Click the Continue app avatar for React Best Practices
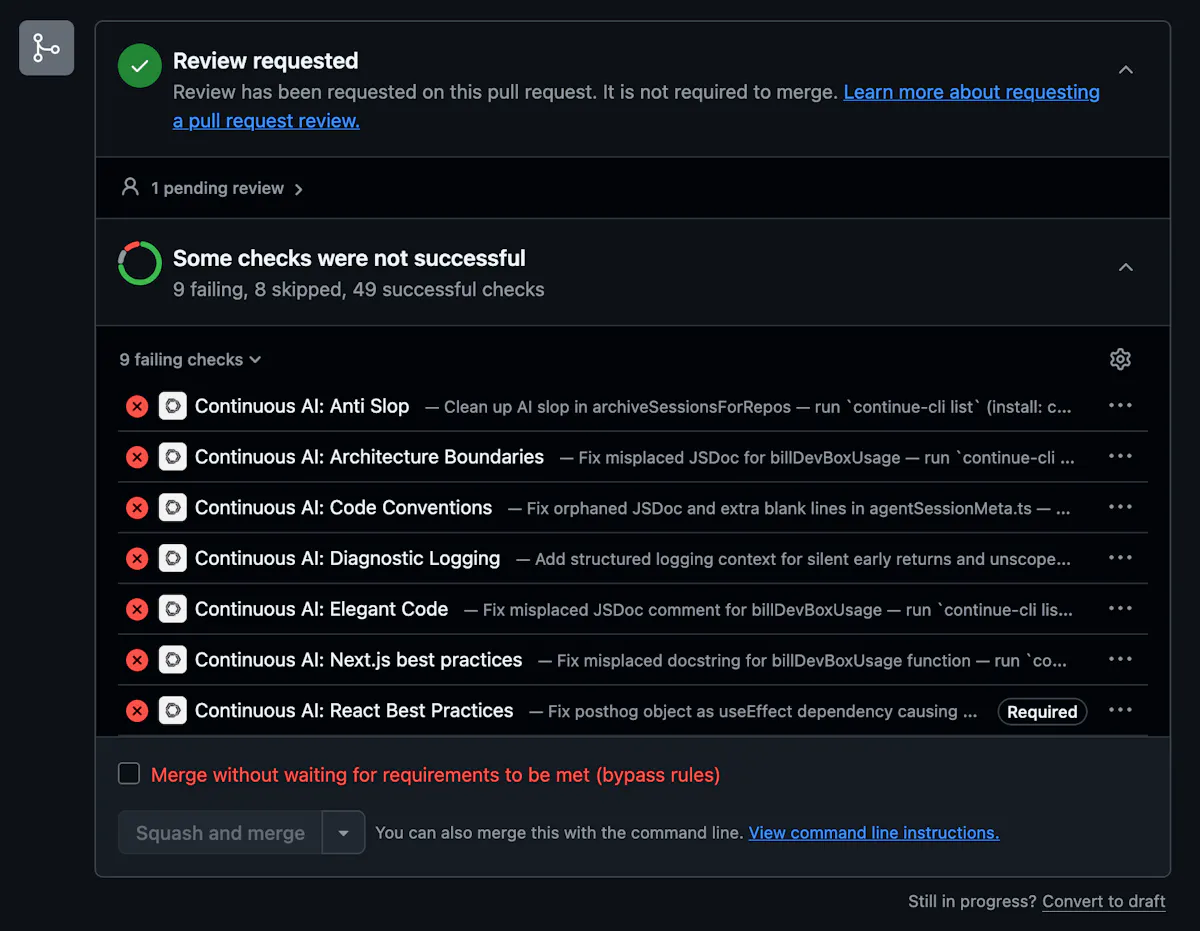This screenshot has width=1200, height=931. (173, 711)
